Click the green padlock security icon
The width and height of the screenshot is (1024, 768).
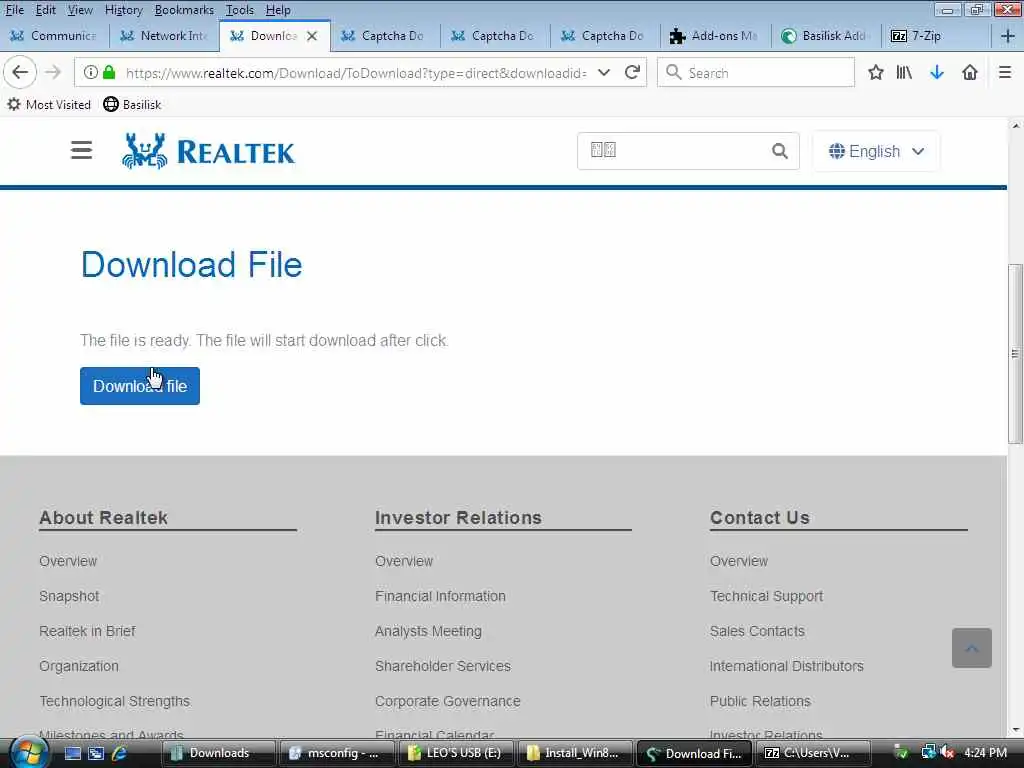point(109,72)
